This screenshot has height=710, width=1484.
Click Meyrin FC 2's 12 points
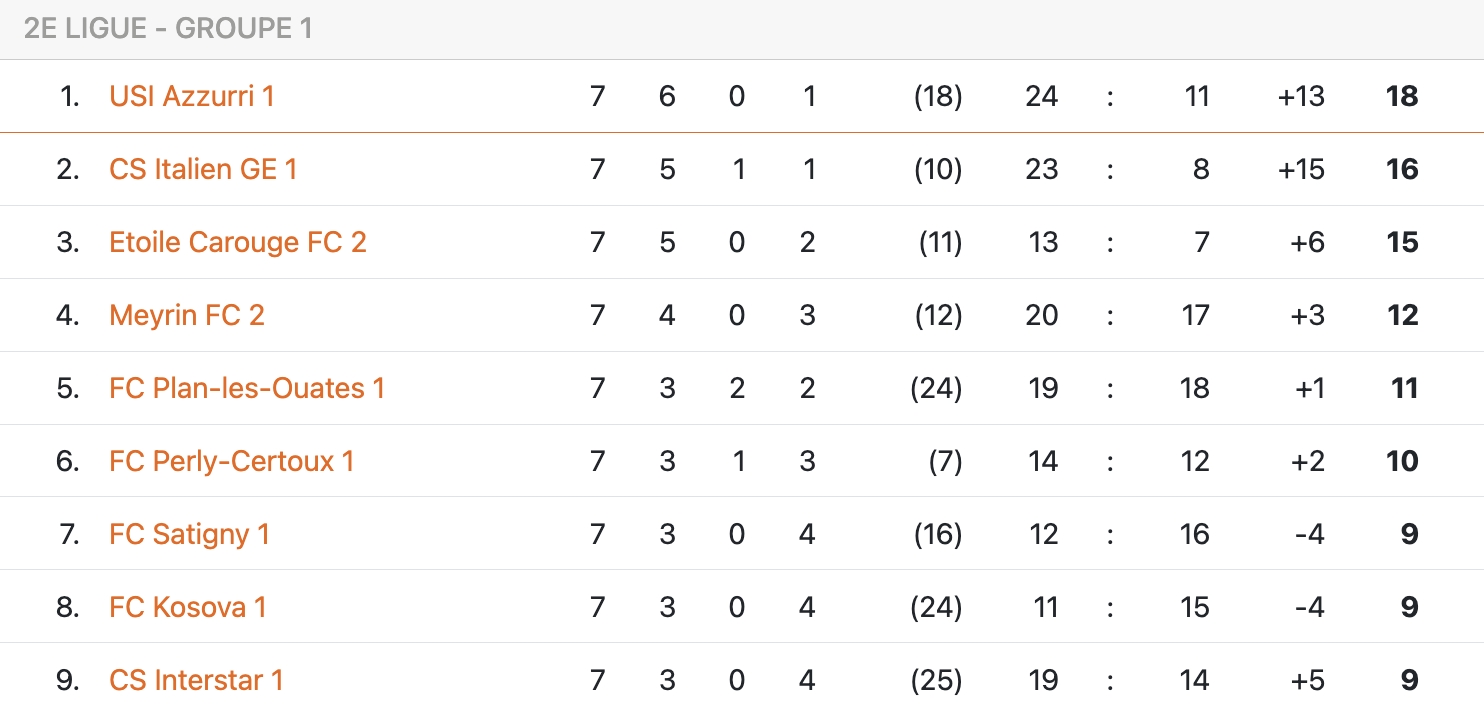(1402, 315)
